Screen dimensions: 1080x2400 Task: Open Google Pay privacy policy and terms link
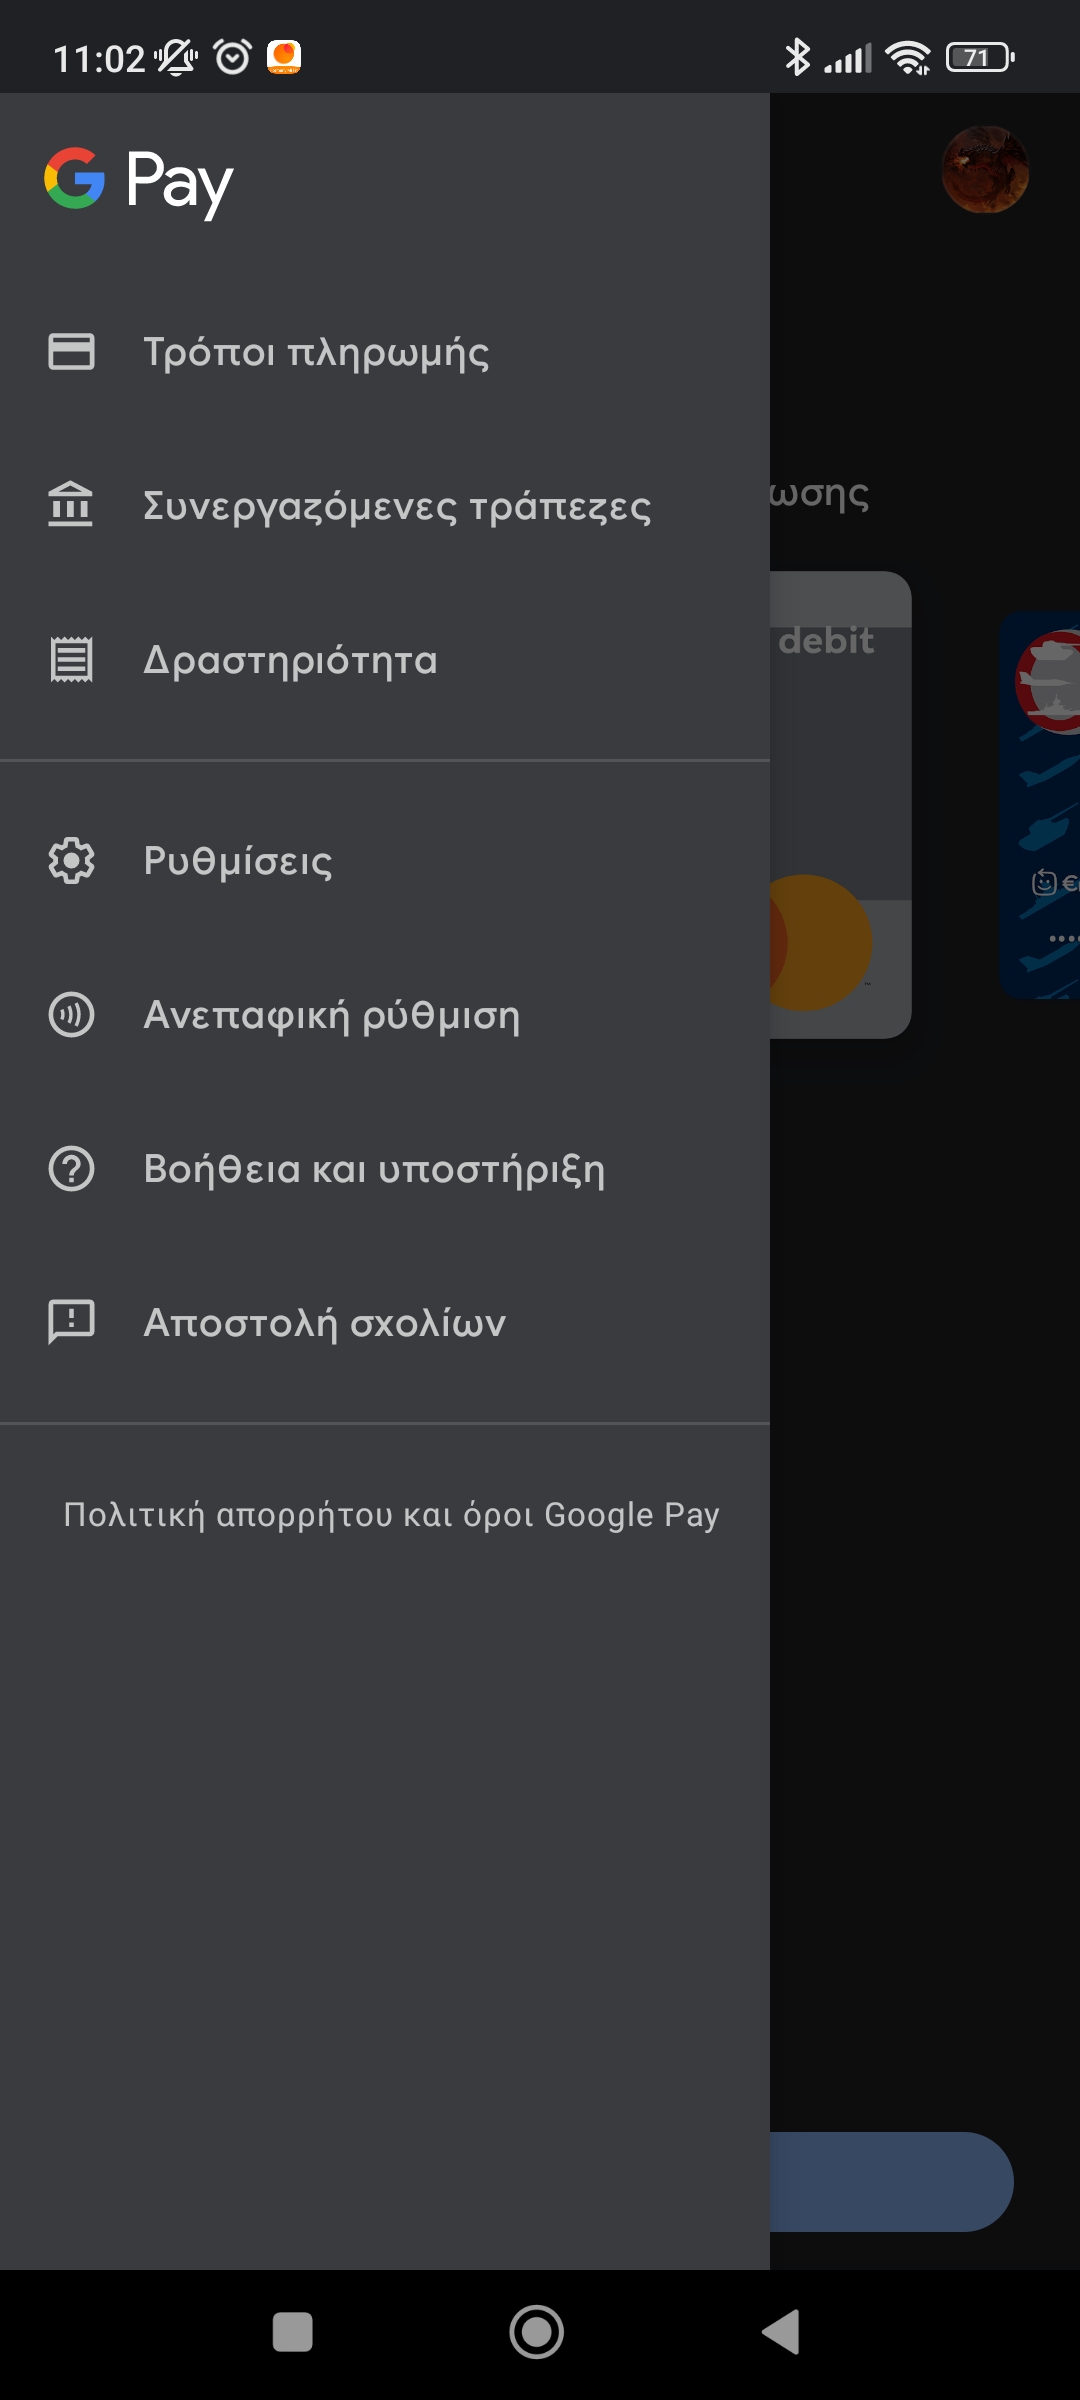pos(391,1515)
